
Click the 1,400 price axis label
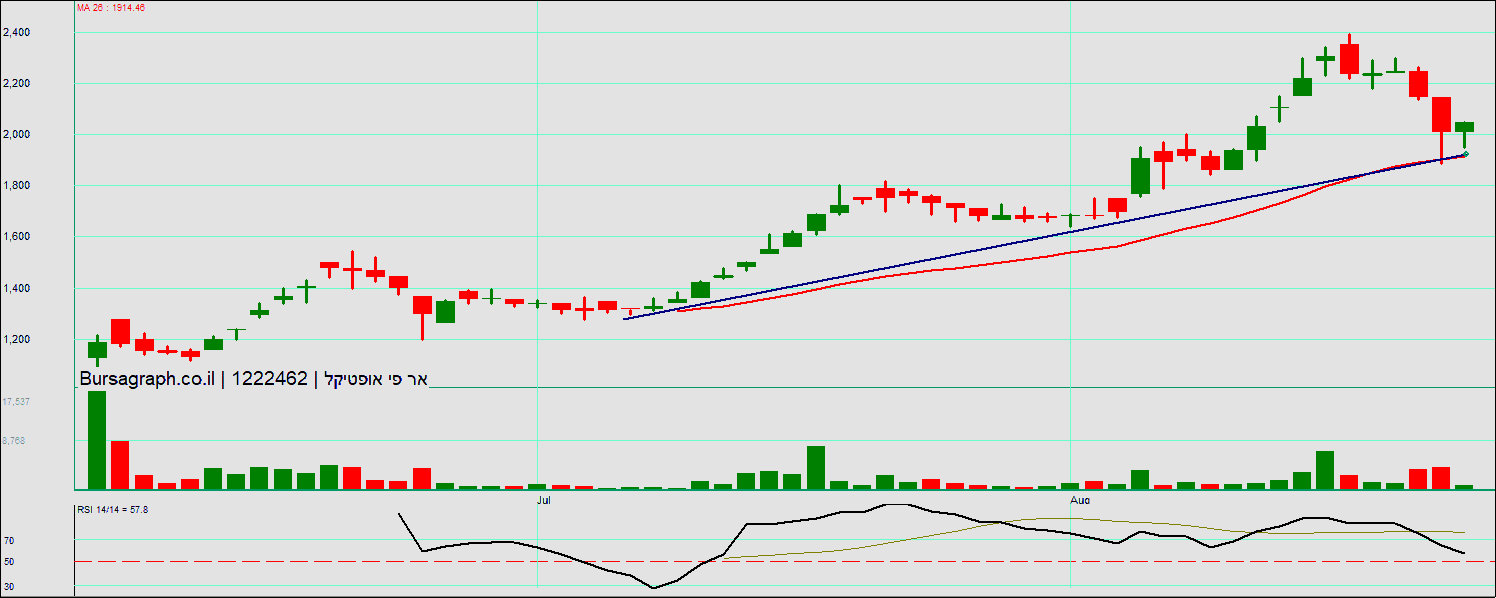coord(16,289)
